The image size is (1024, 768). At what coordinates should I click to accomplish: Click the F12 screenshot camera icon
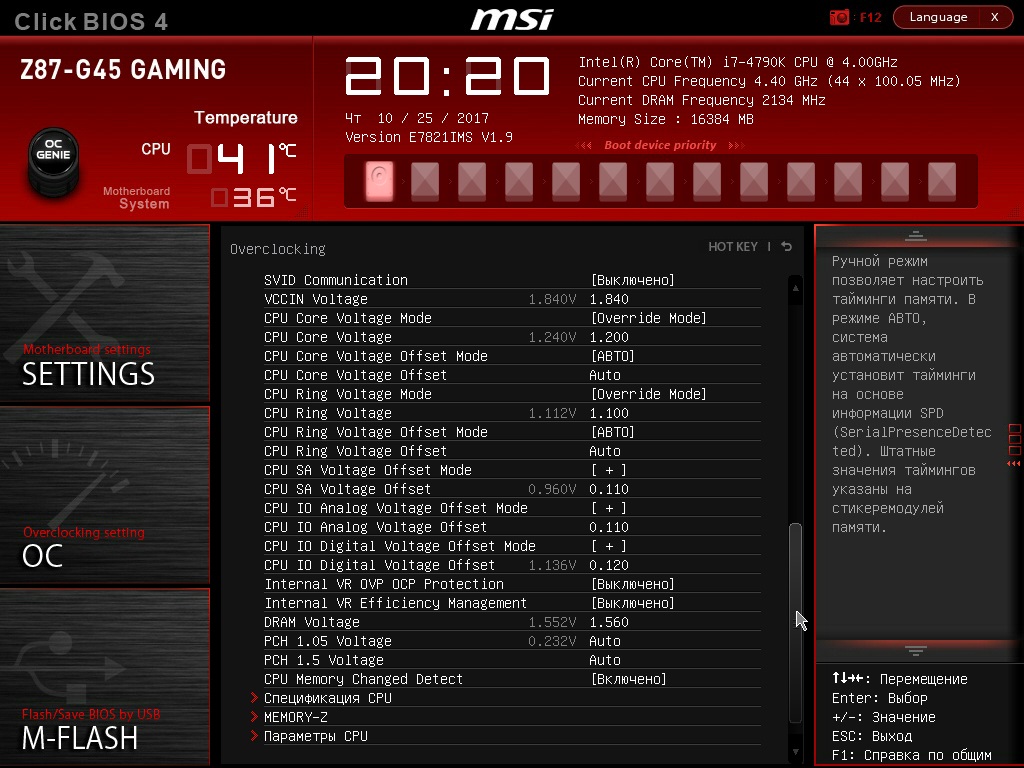839,17
